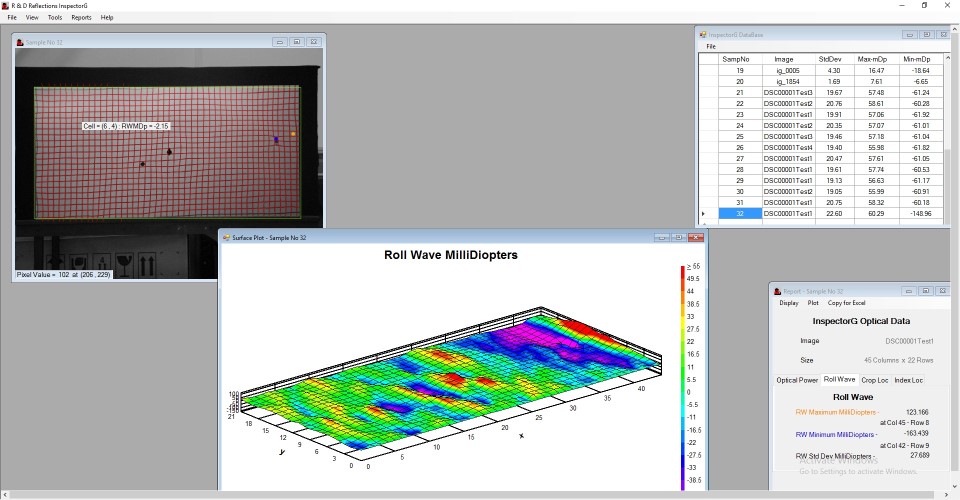Switch to the Crop Loc tab
The image size is (960, 500).
click(x=875, y=380)
